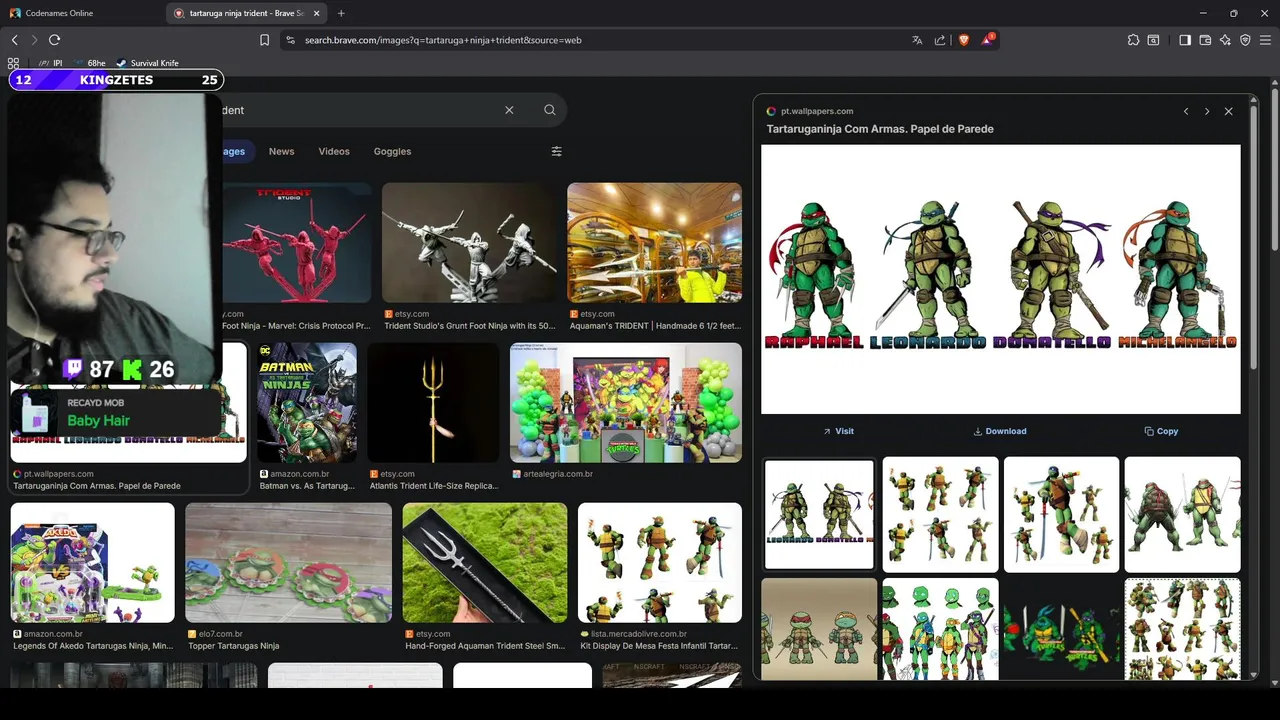Show previous image in preview panel

tap(1186, 111)
